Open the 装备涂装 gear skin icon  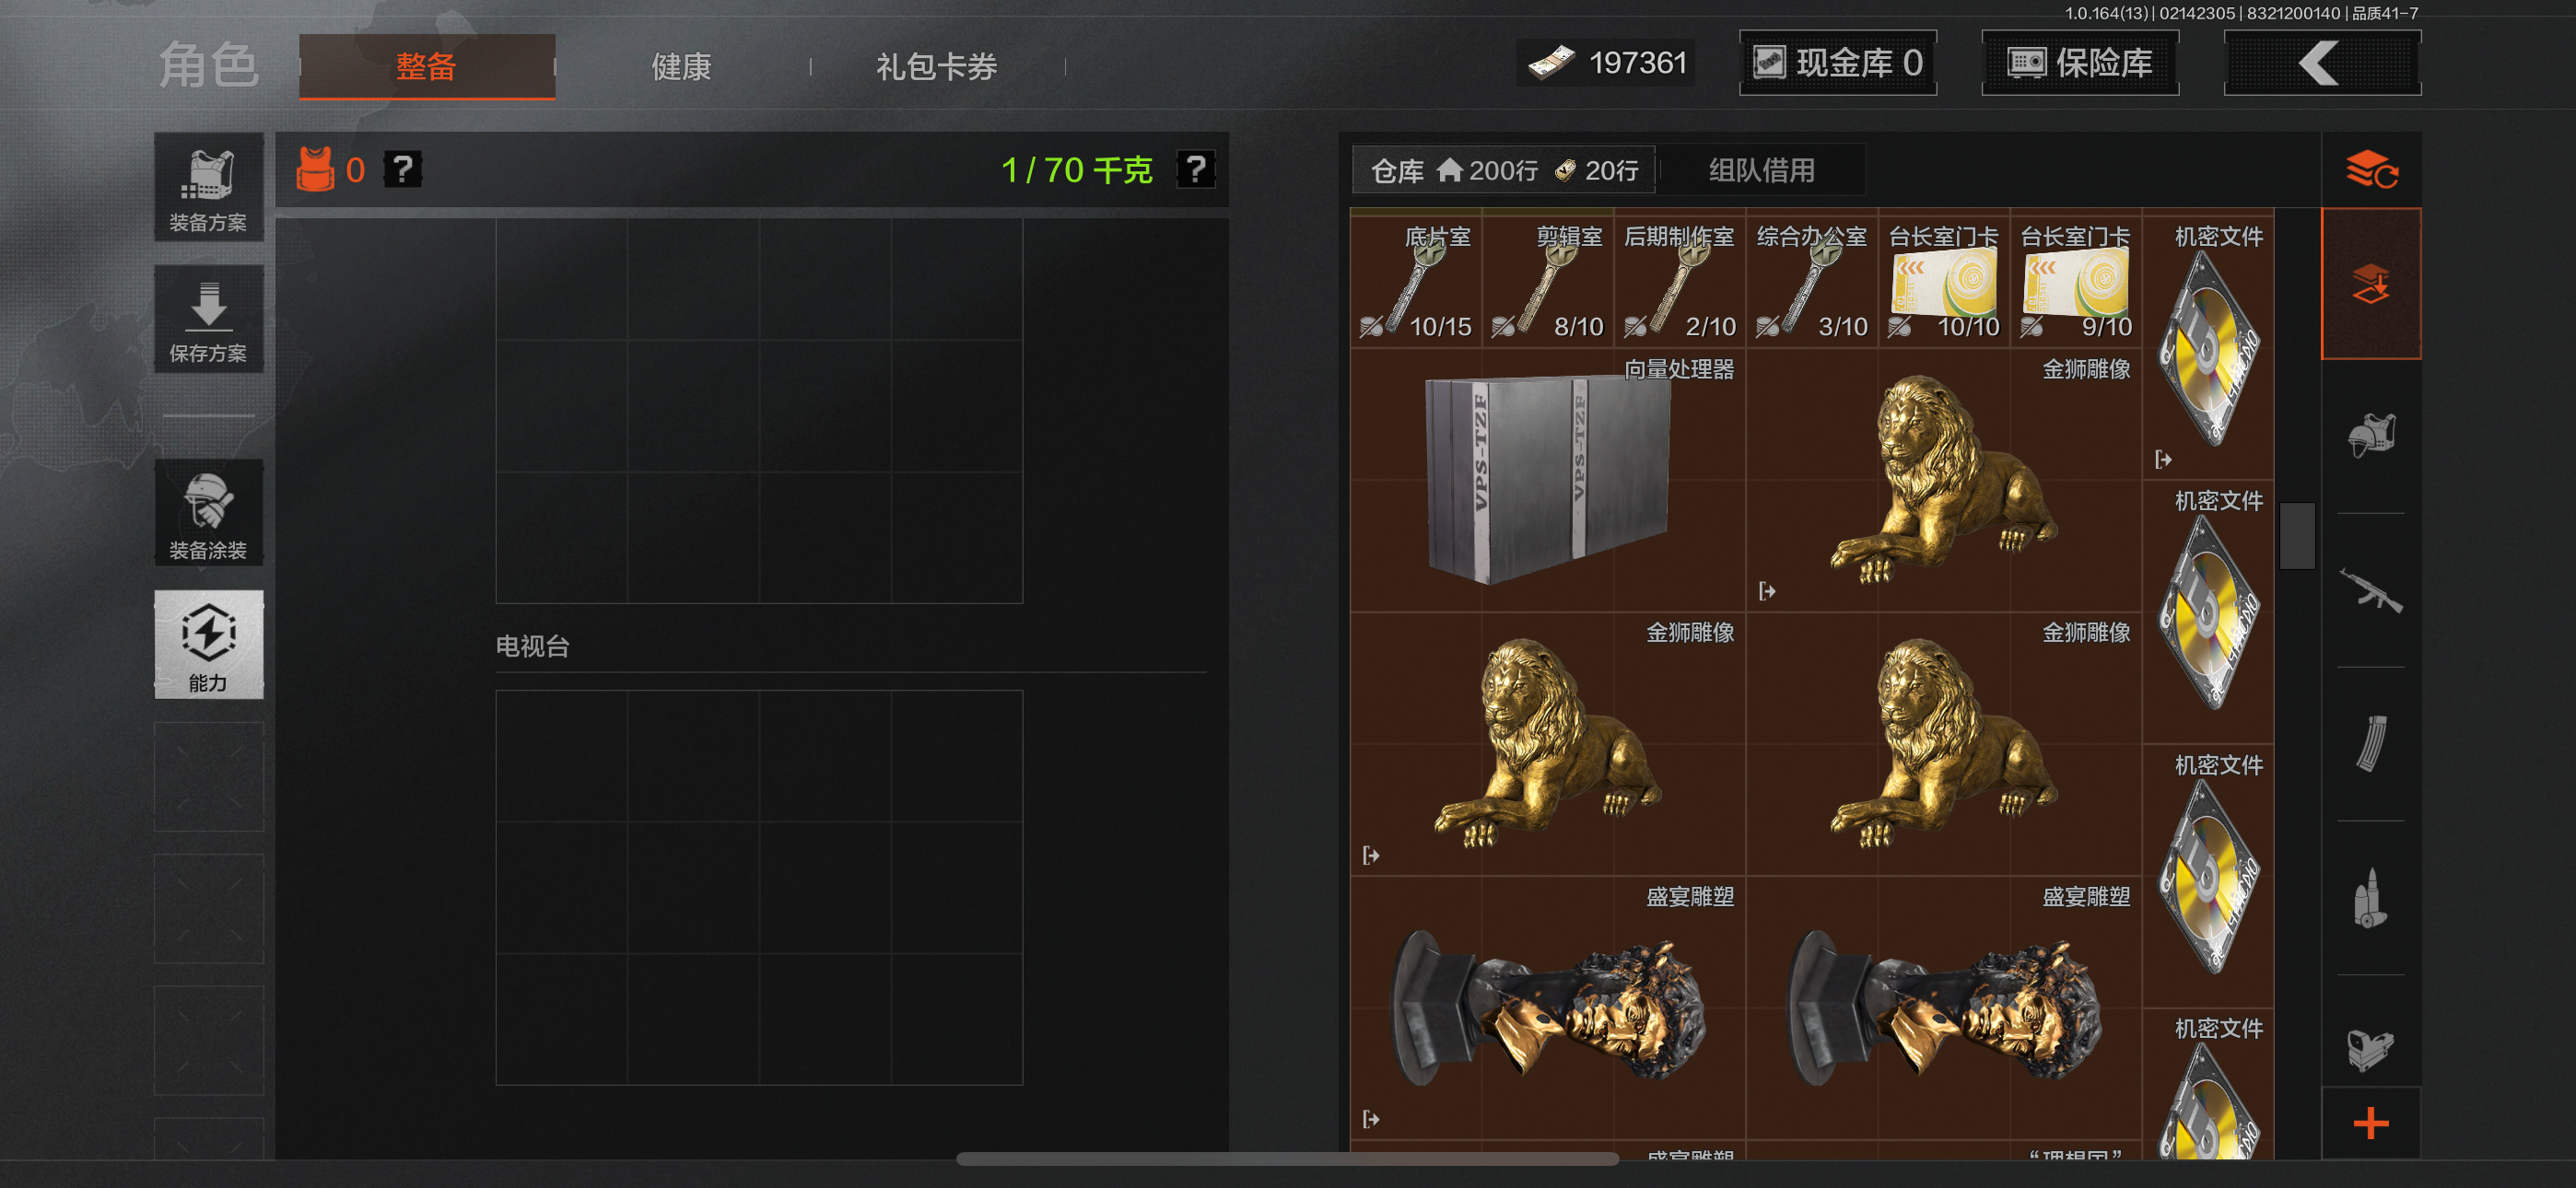tap(208, 514)
